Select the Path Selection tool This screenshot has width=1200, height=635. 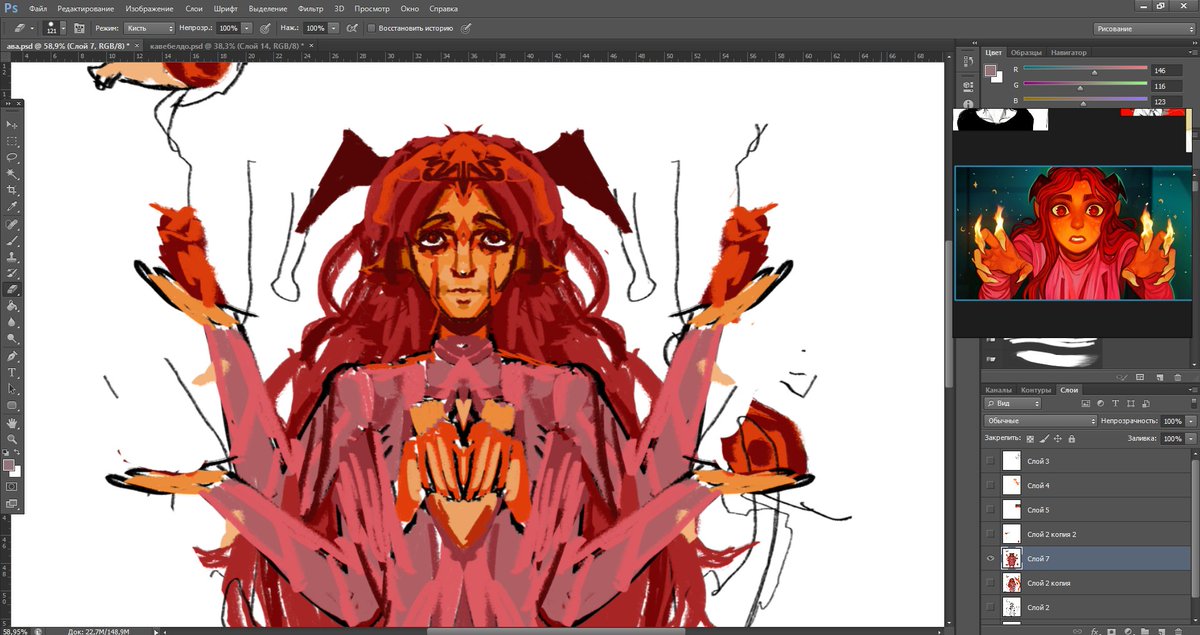click(12, 389)
